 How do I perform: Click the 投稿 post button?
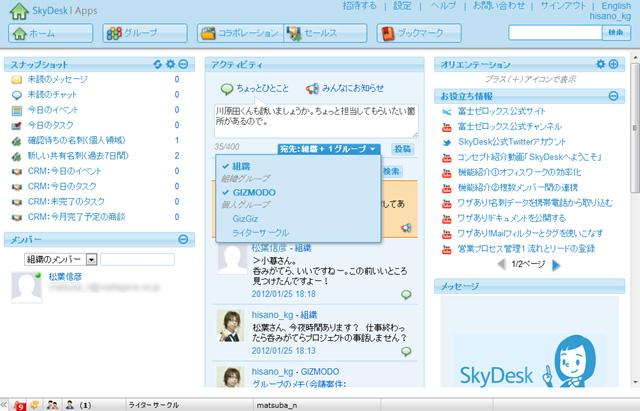(402, 149)
